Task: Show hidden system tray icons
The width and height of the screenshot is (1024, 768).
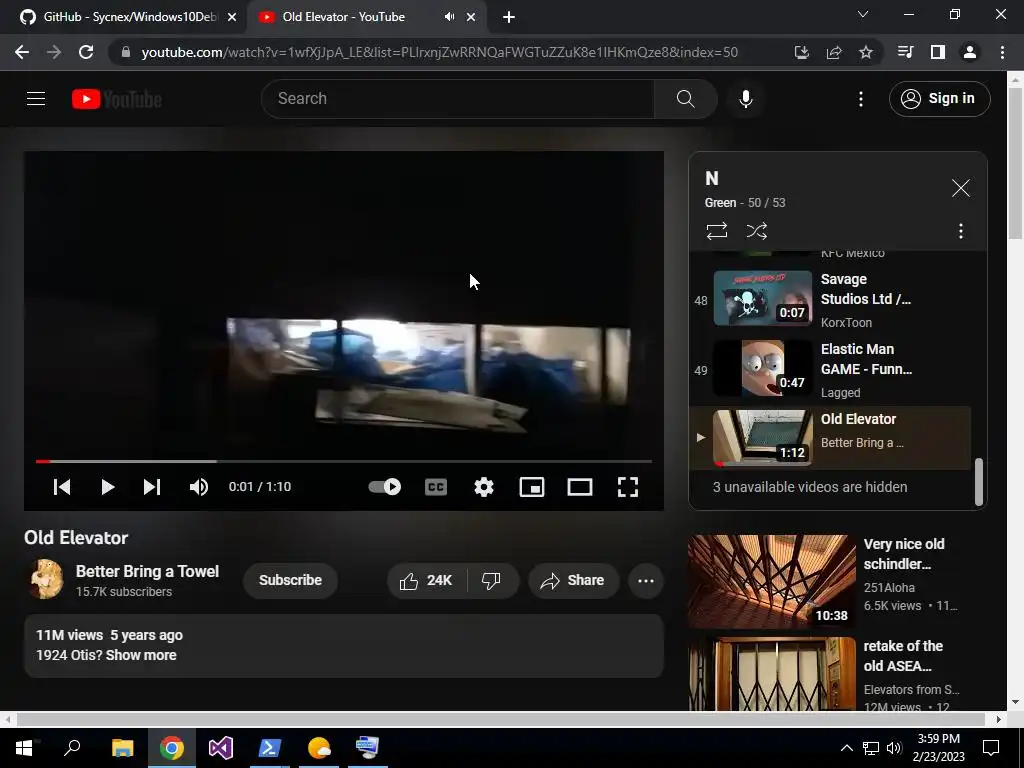Action: 846,748
